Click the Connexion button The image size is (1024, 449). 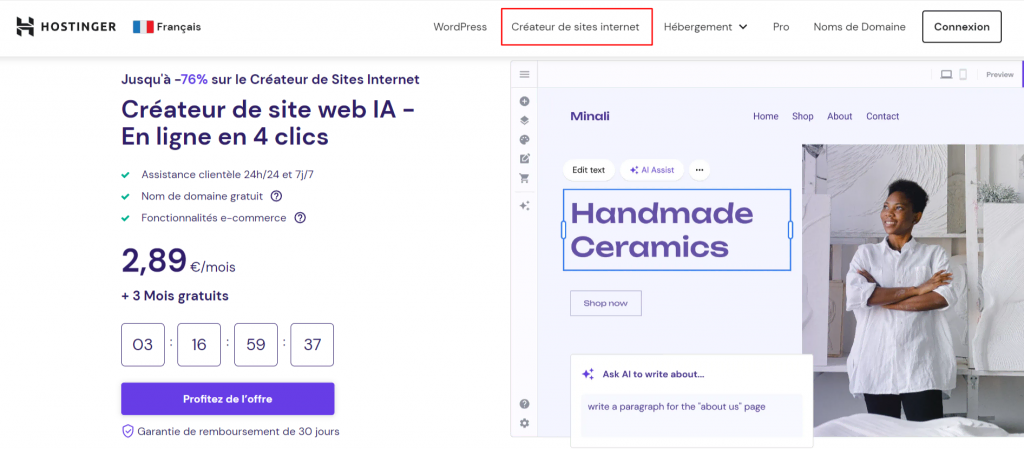pyautogui.click(x=961, y=27)
